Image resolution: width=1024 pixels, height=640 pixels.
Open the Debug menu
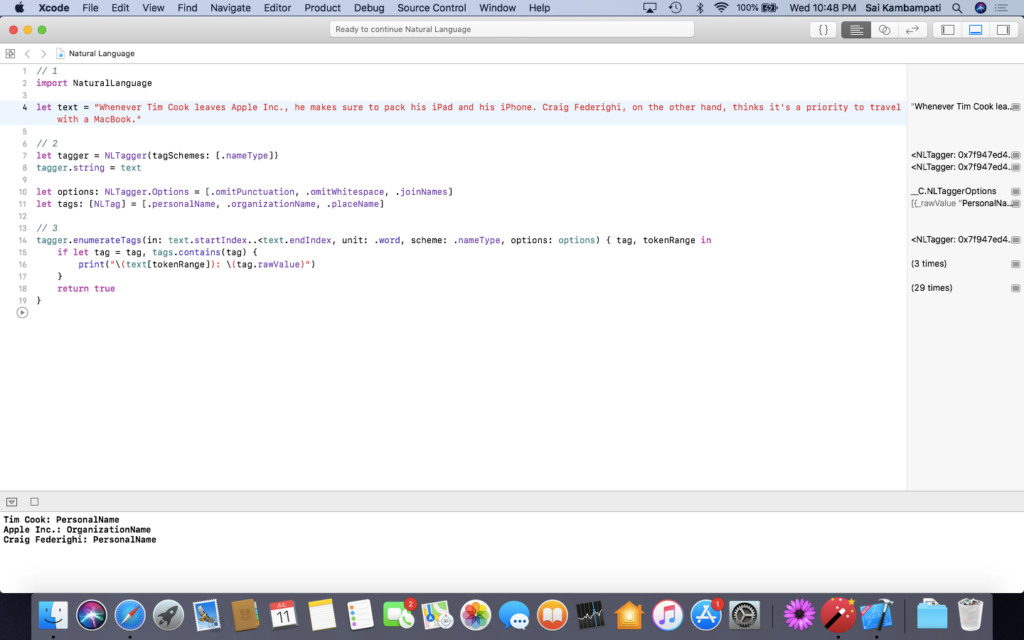[369, 8]
